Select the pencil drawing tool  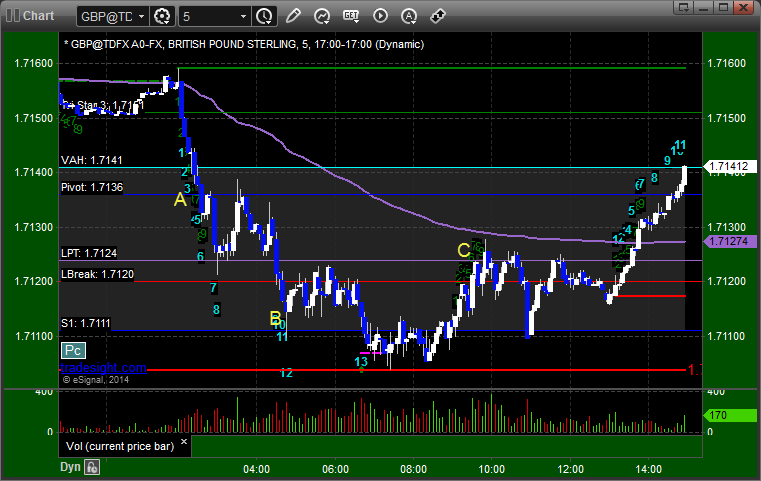(293, 16)
